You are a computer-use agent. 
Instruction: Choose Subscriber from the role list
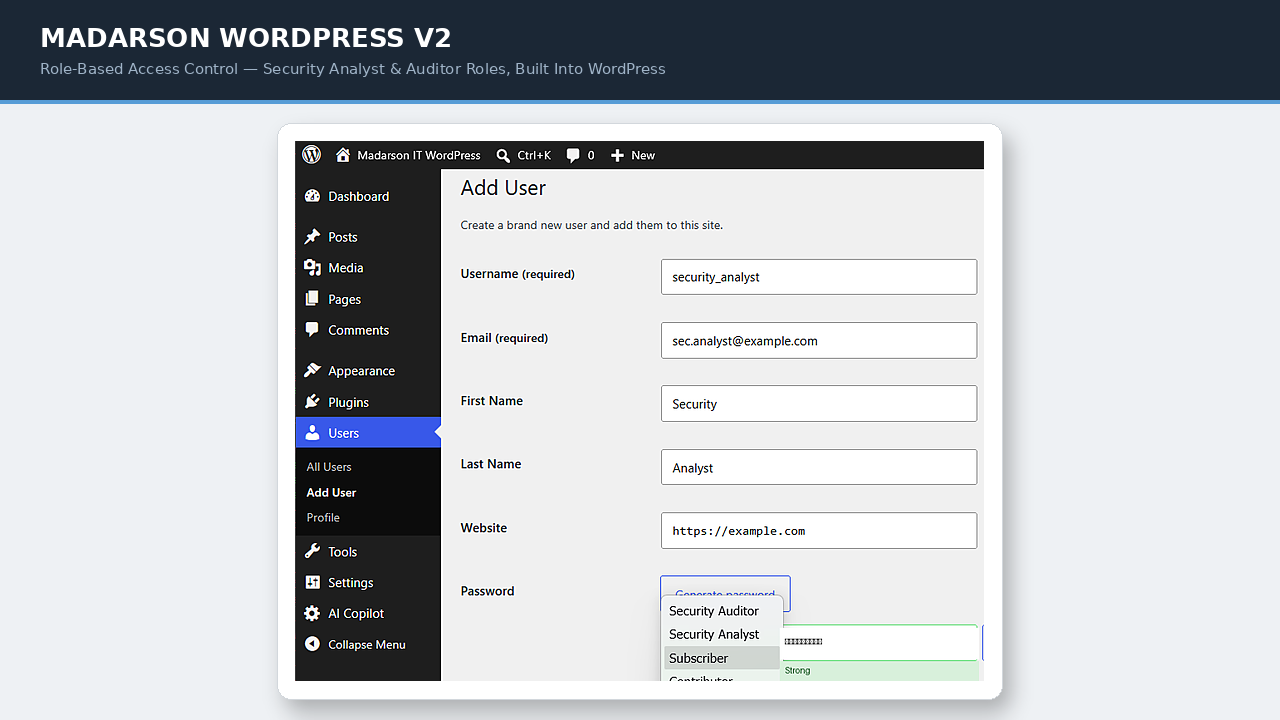pyautogui.click(x=721, y=658)
